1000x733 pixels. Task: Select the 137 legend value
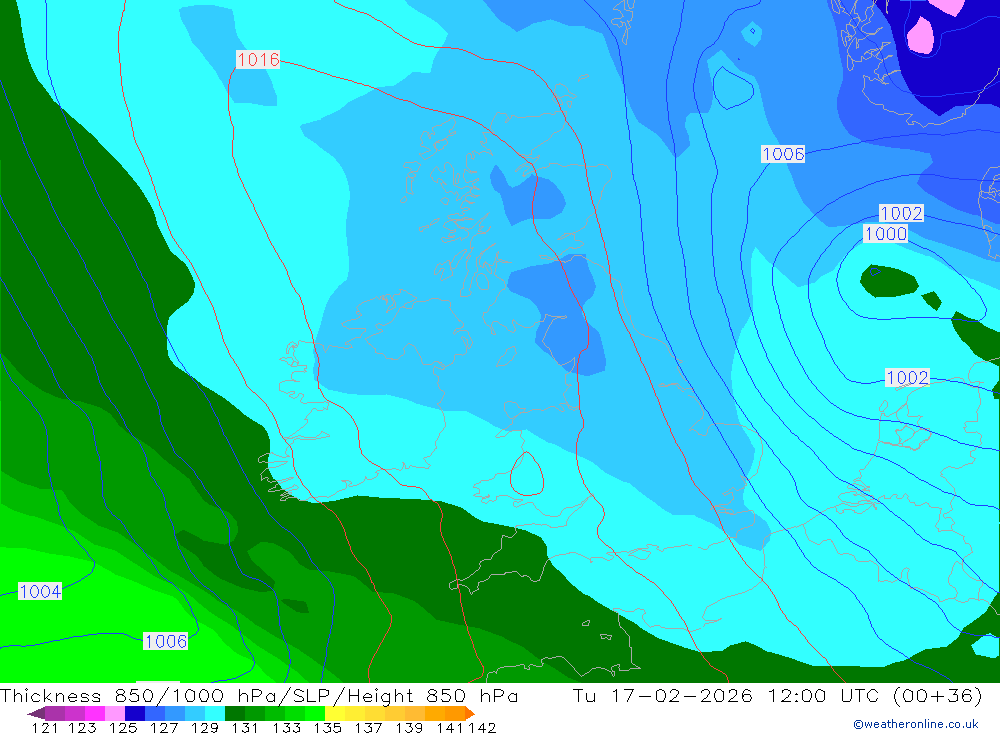point(368,727)
